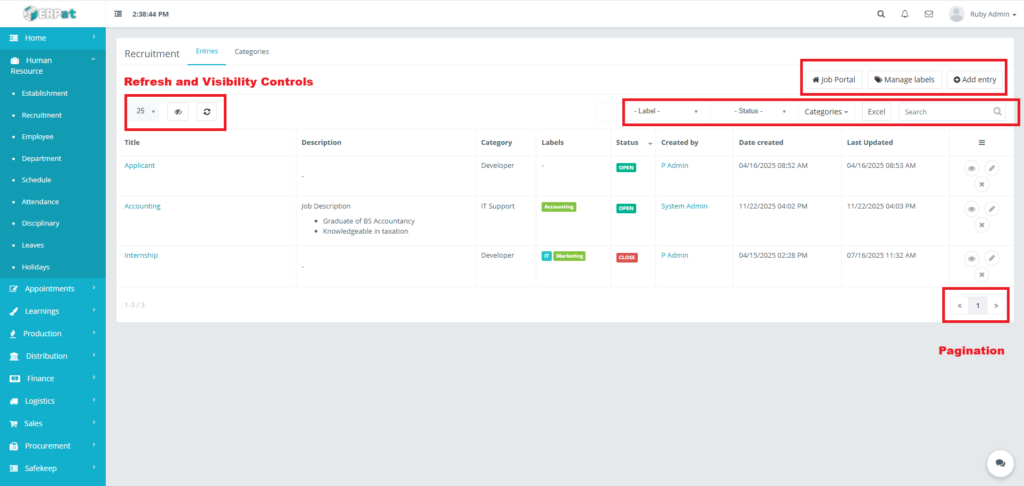Open the mail envelope icon
Image resolution: width=1024 pixels, height=486 pixels.
point(929,14)
